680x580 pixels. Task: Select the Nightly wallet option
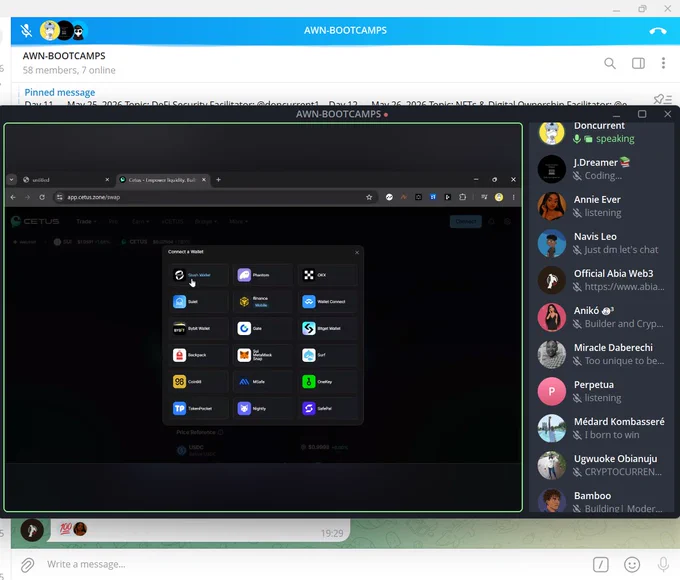pos(262,408)
